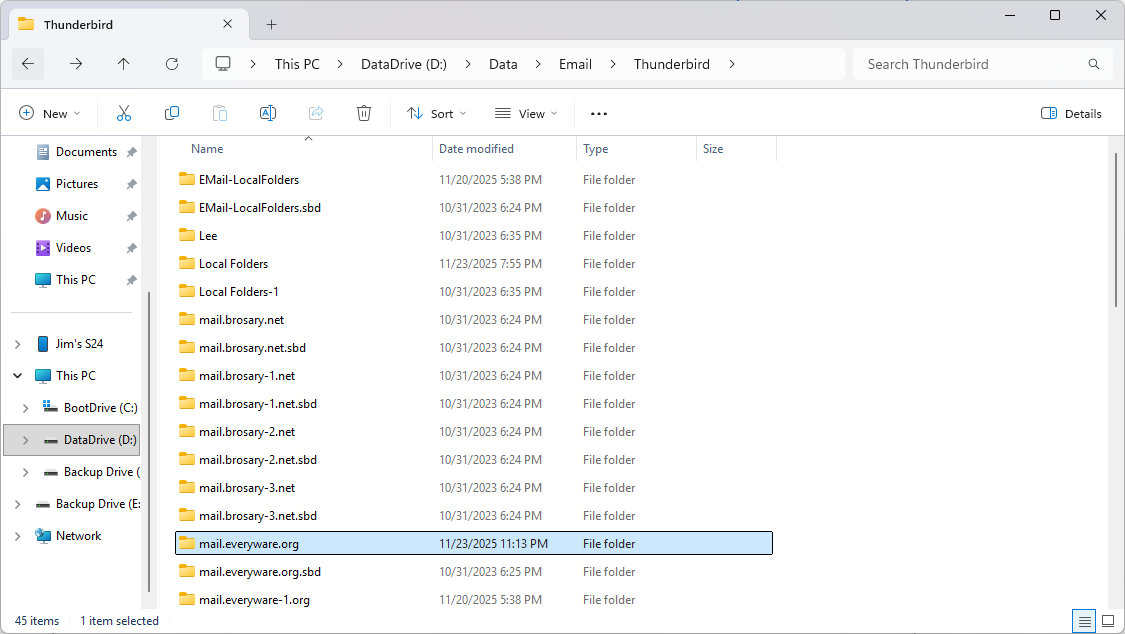The height and width of the screenshot is (634, 1125).
Task: Open the View dropdown menu
Action: (x=526, y=114)
